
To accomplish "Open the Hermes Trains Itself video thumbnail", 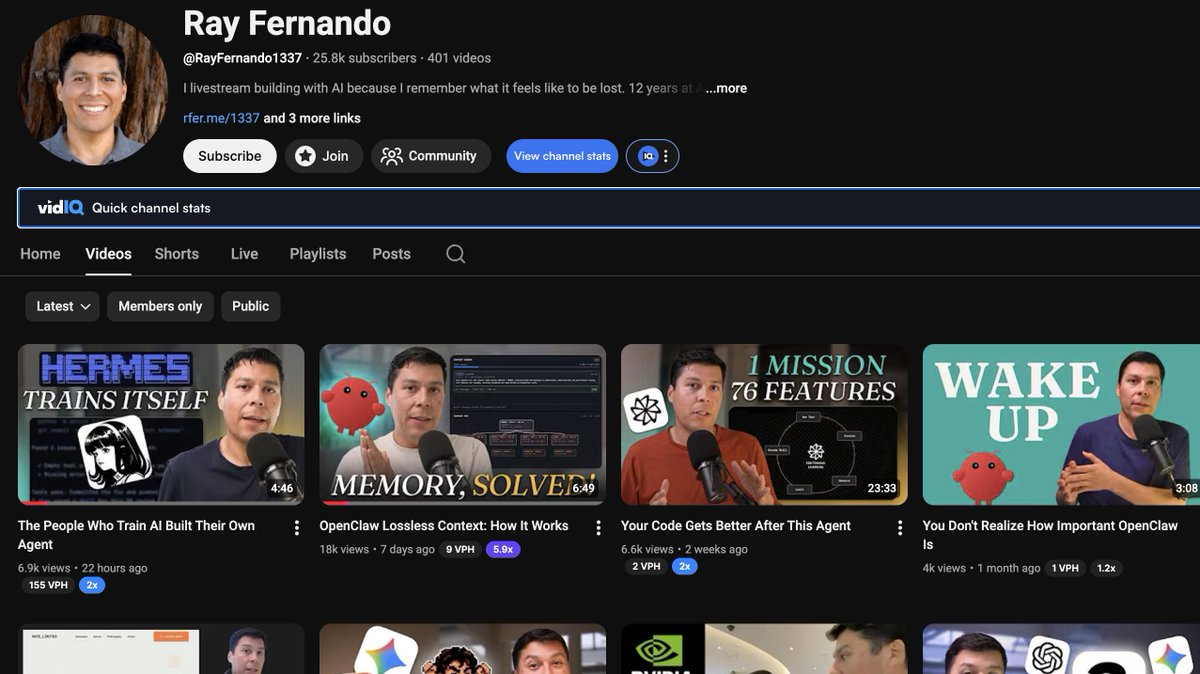I will (161, 425).
